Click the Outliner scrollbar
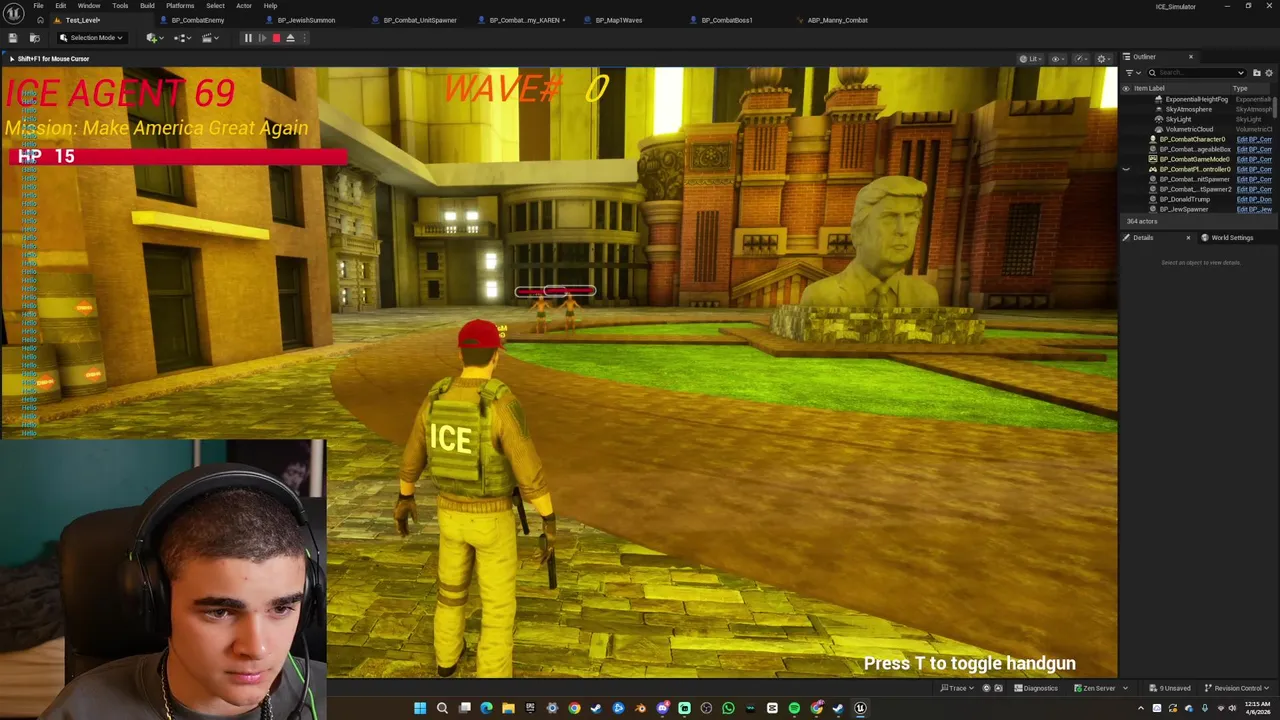 pos(1276,108)
